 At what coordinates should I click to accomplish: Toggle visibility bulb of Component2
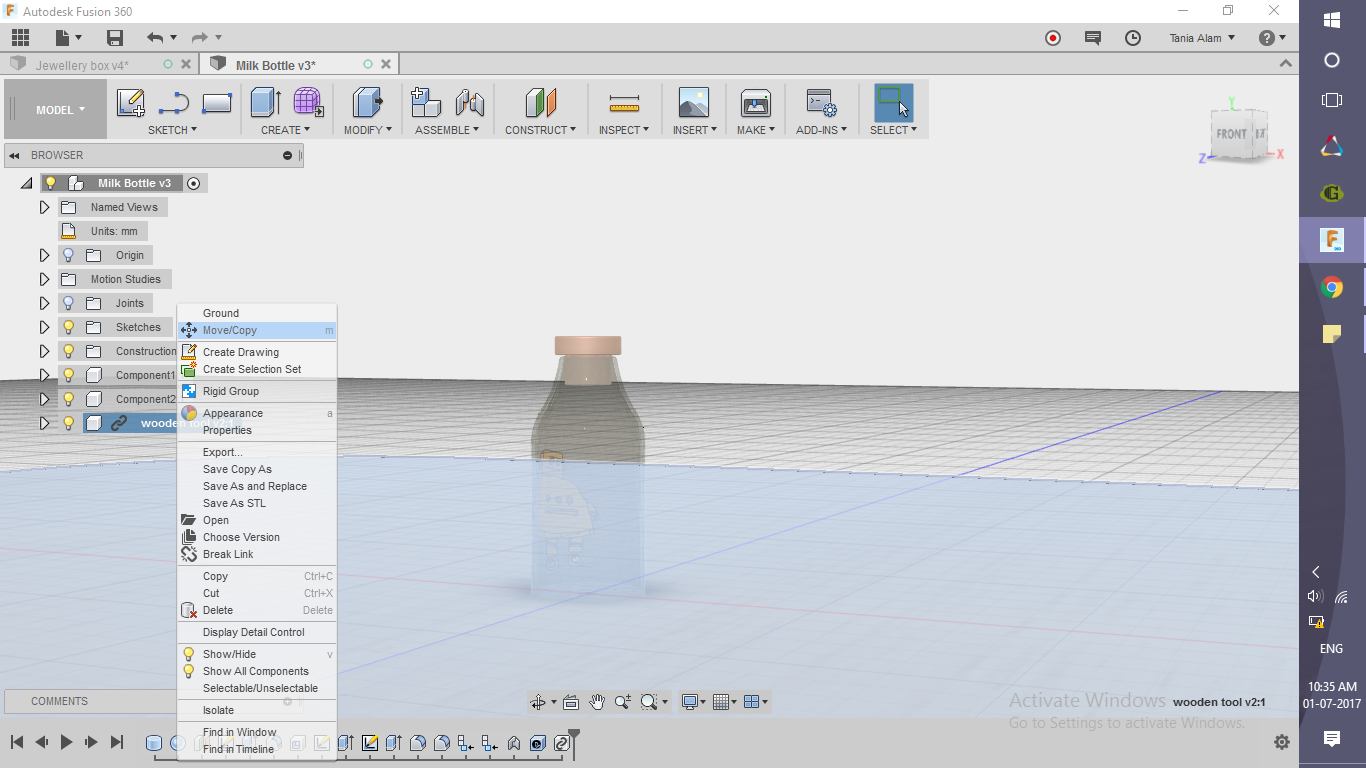click(69, 399)
